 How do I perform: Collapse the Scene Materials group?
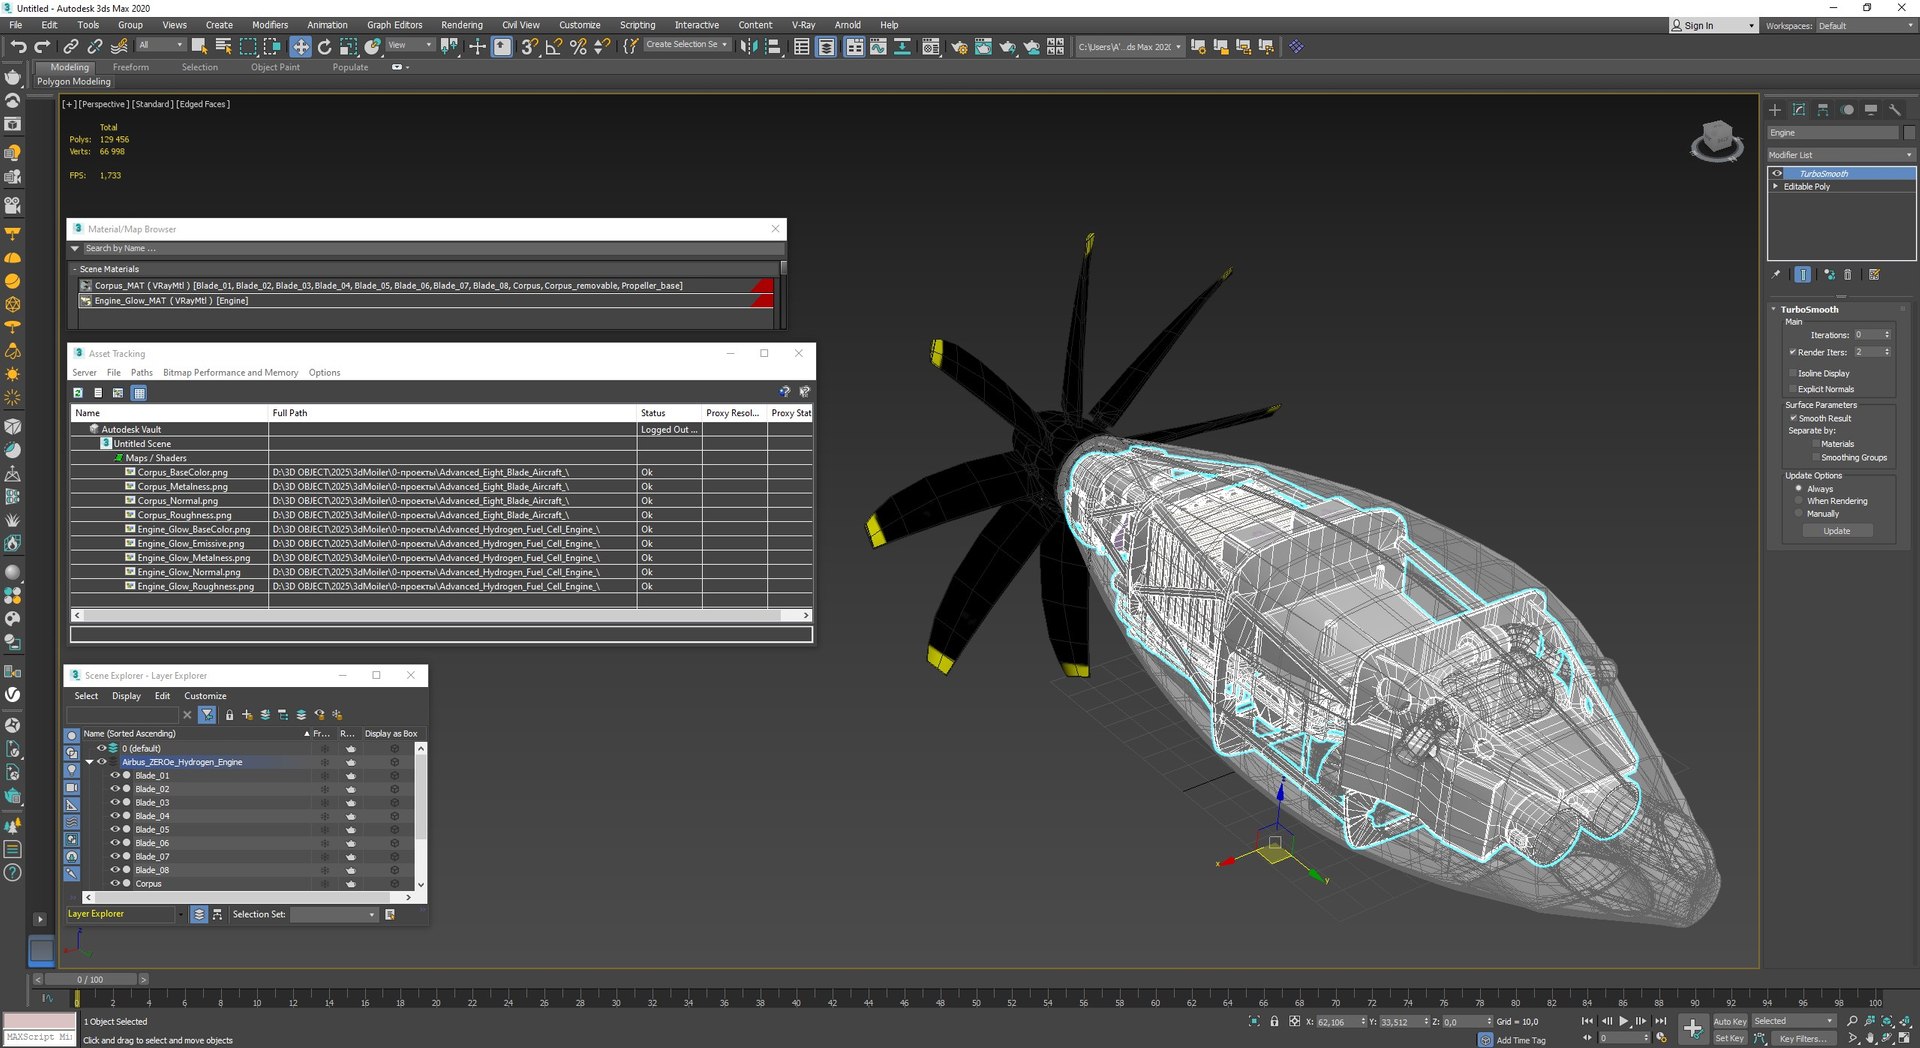tap(74, 269)
